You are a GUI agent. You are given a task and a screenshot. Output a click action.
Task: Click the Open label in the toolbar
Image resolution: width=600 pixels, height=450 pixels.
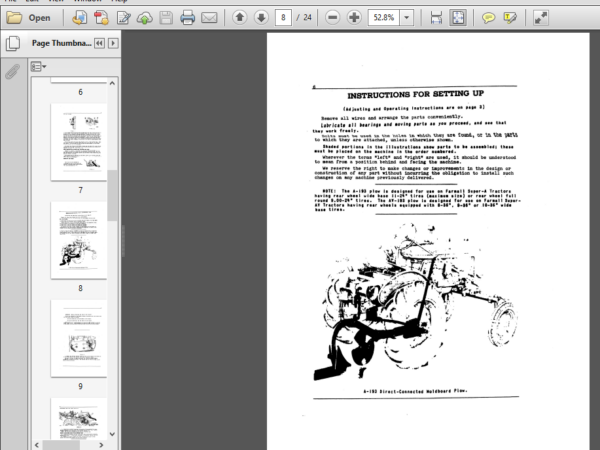coord(39,18)
